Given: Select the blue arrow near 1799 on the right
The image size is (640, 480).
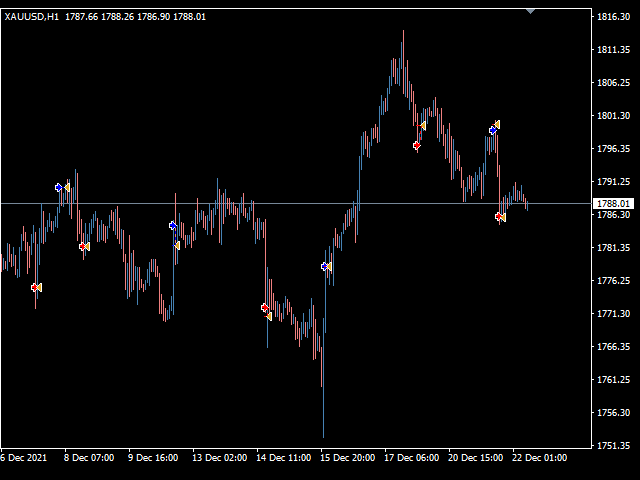Looking at the screenshot, I should (x=492, y=130).
